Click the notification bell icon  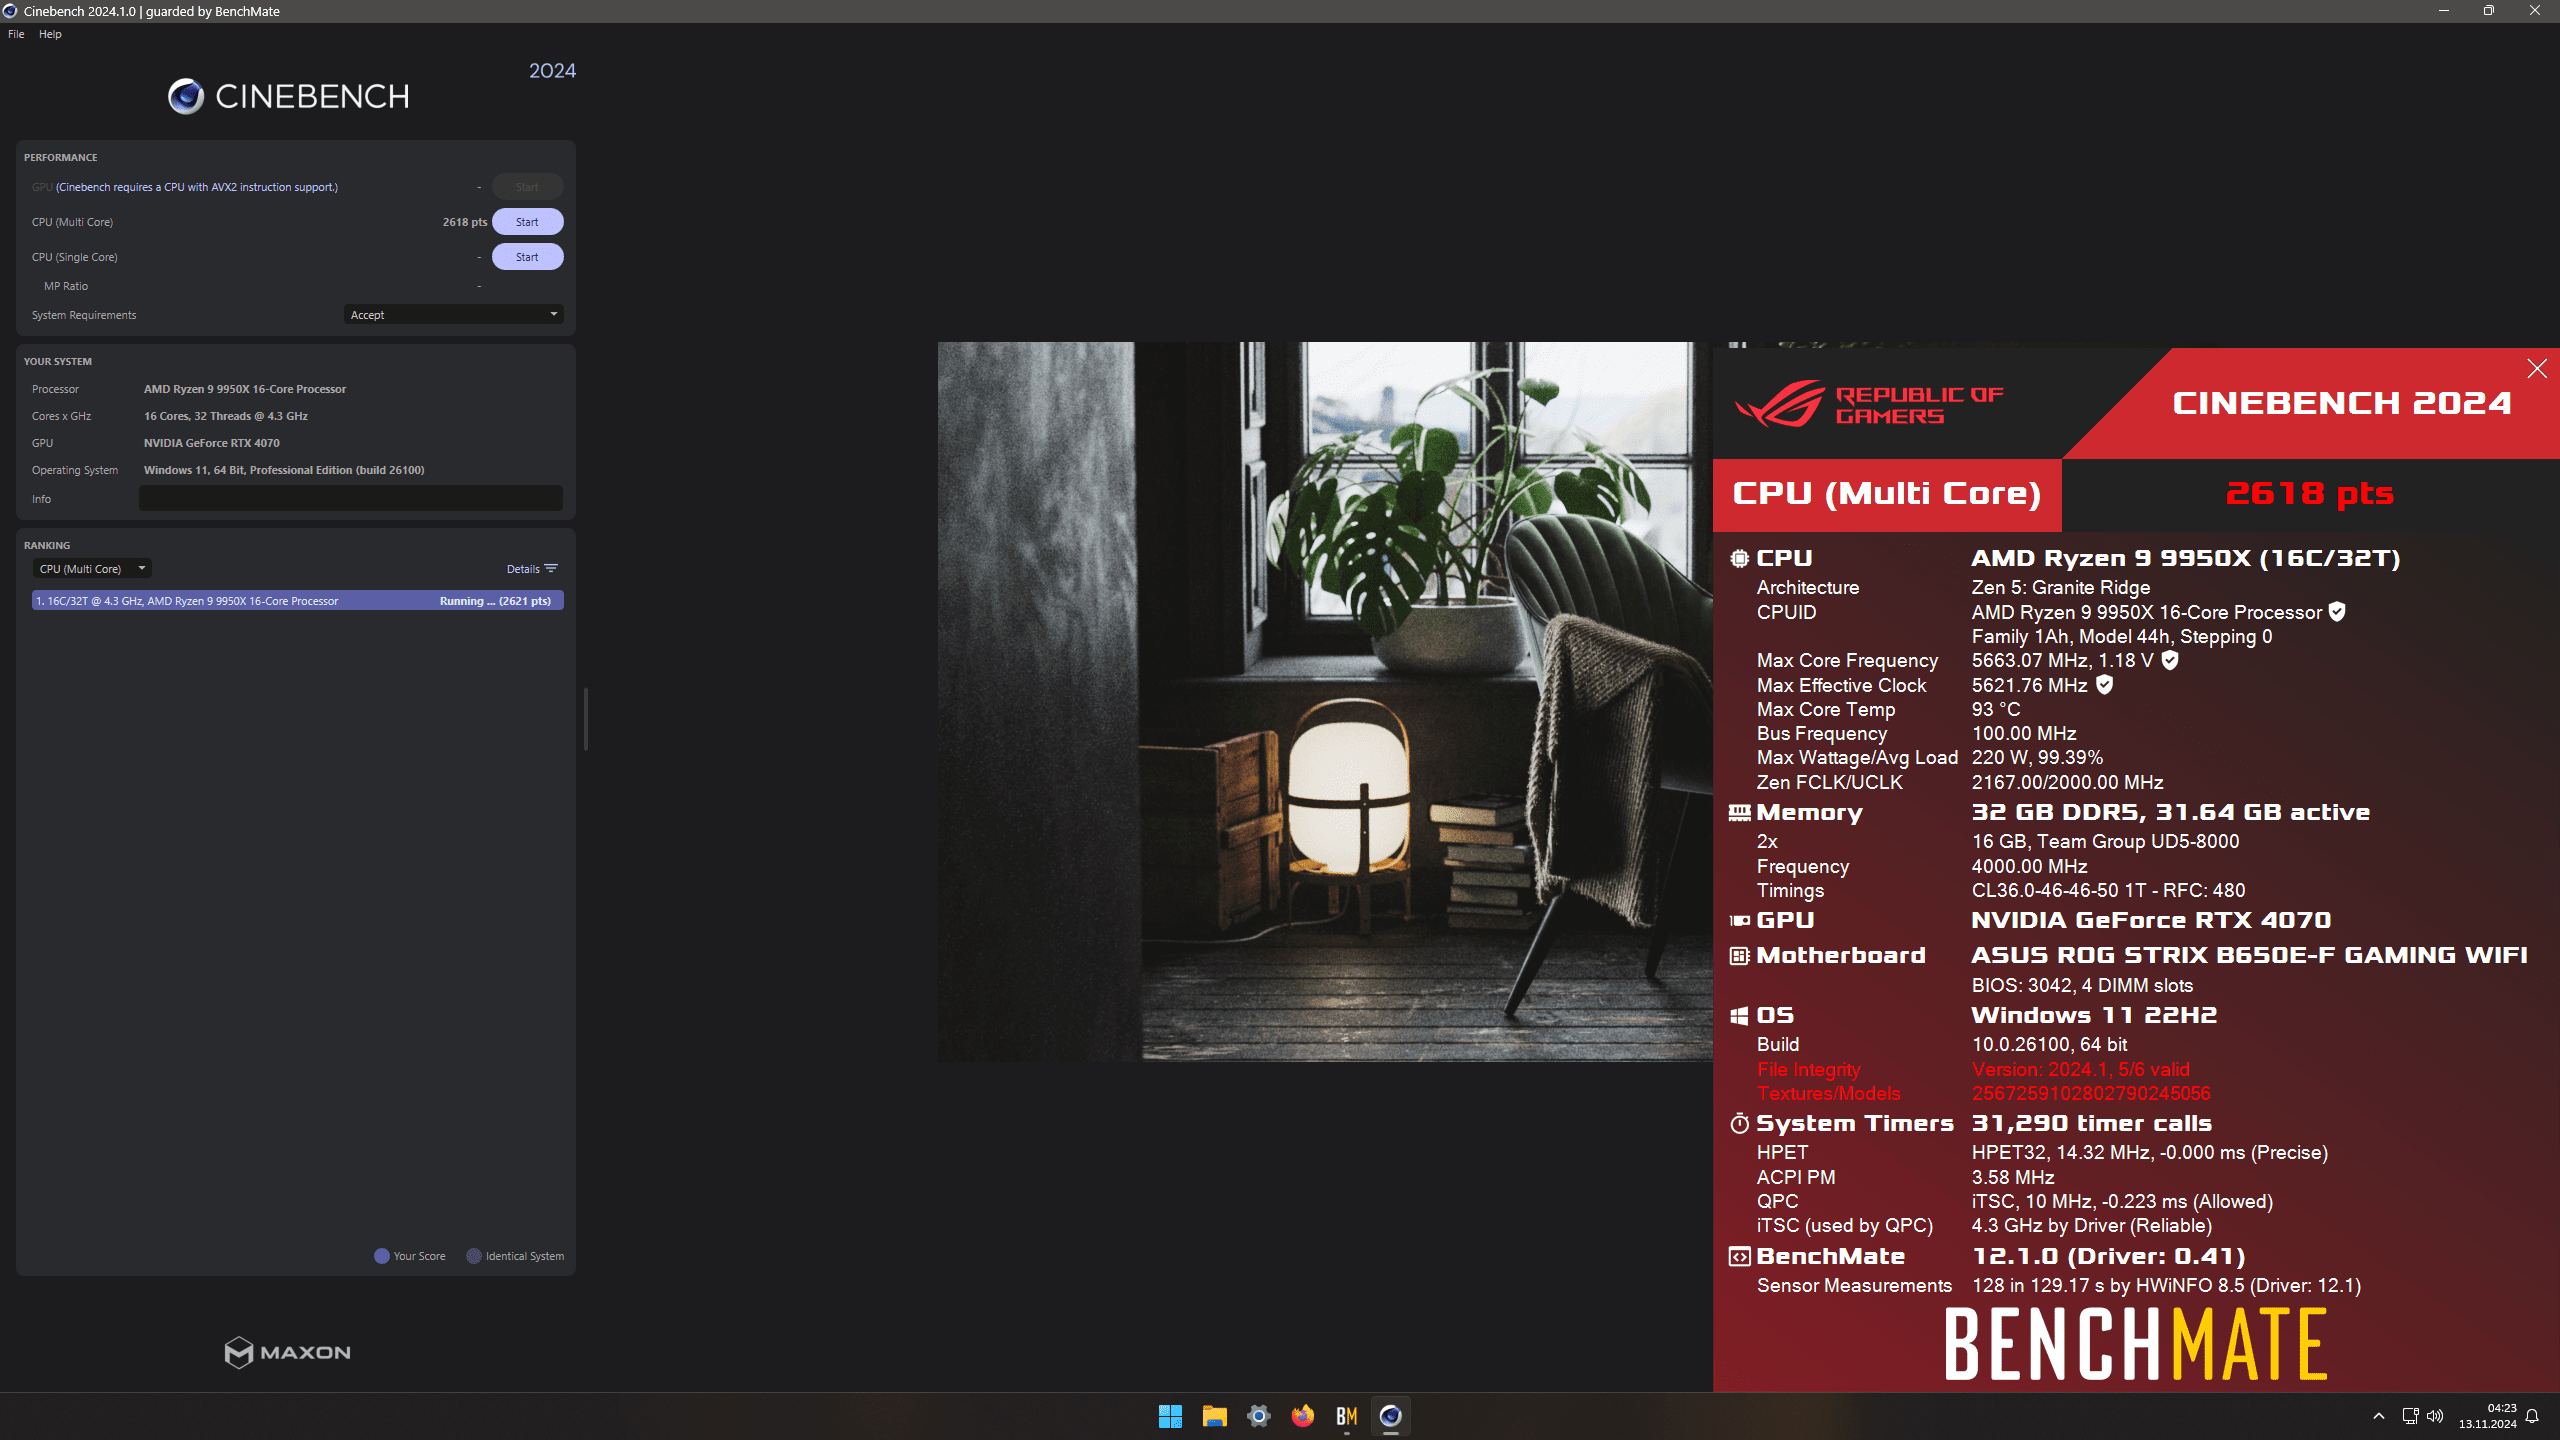(2532, 1416)
